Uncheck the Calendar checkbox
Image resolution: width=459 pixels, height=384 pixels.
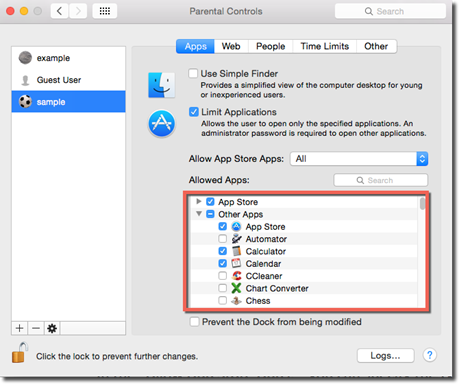[223, 263]
